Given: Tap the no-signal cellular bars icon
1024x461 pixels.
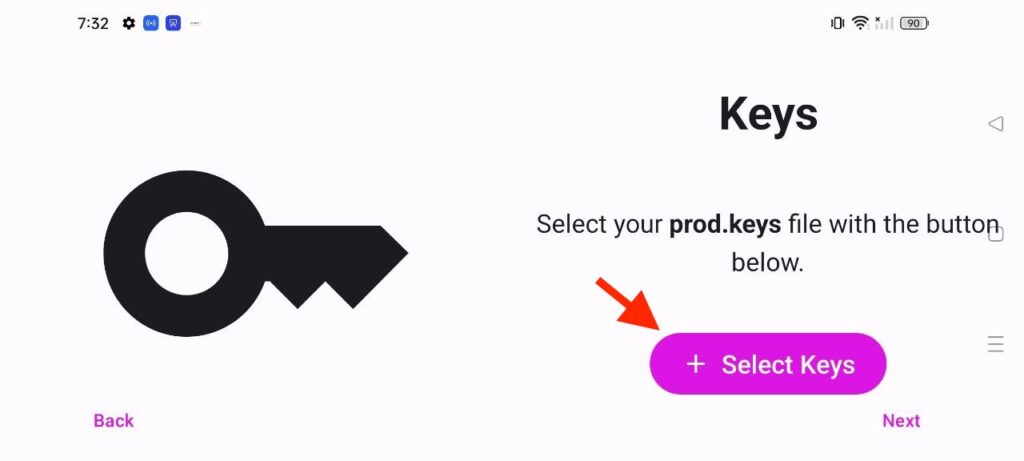Looking at the screenshot, I should pyautogui.click(x=884, y=24).
